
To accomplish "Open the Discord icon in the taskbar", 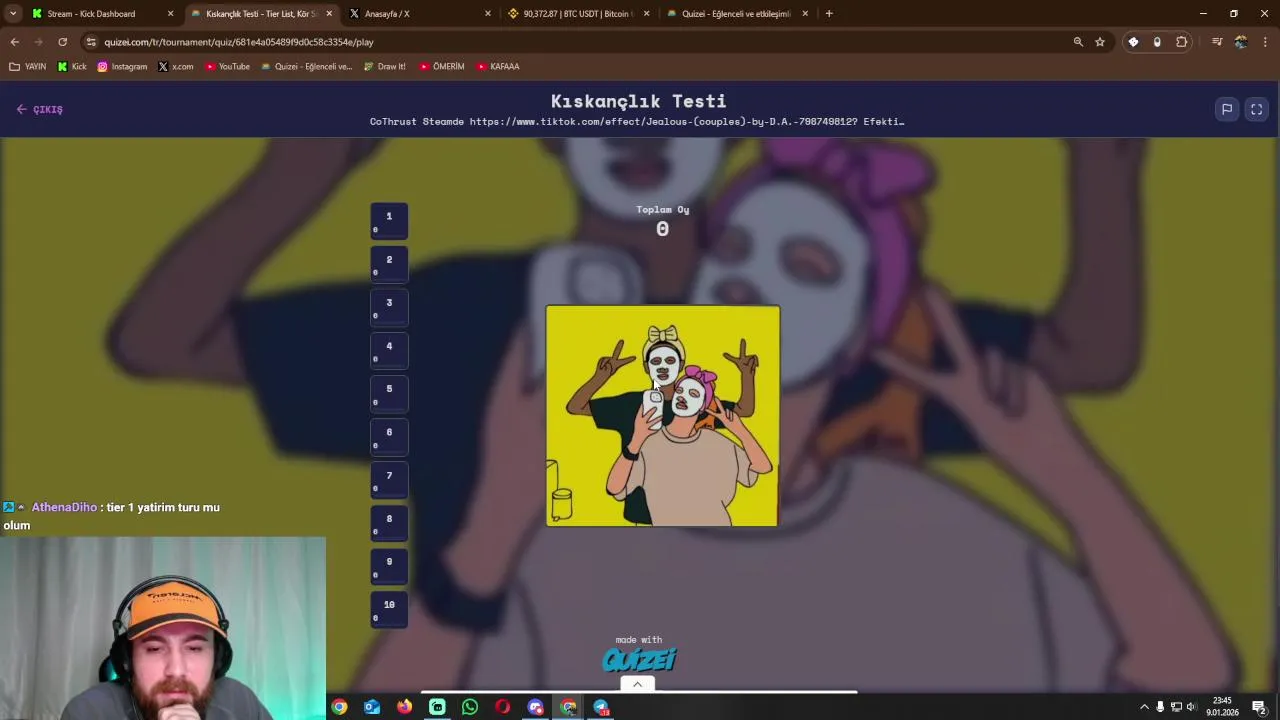I will (536, 707).
